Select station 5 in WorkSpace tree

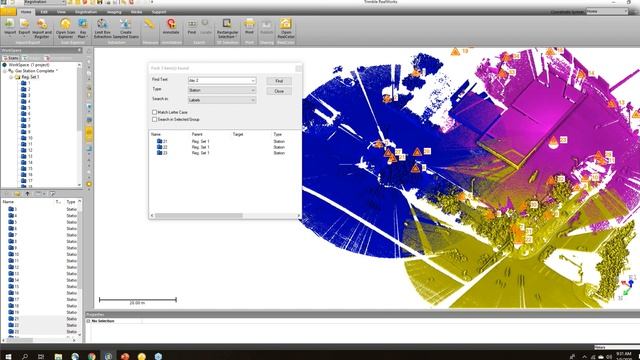(26, 107)
